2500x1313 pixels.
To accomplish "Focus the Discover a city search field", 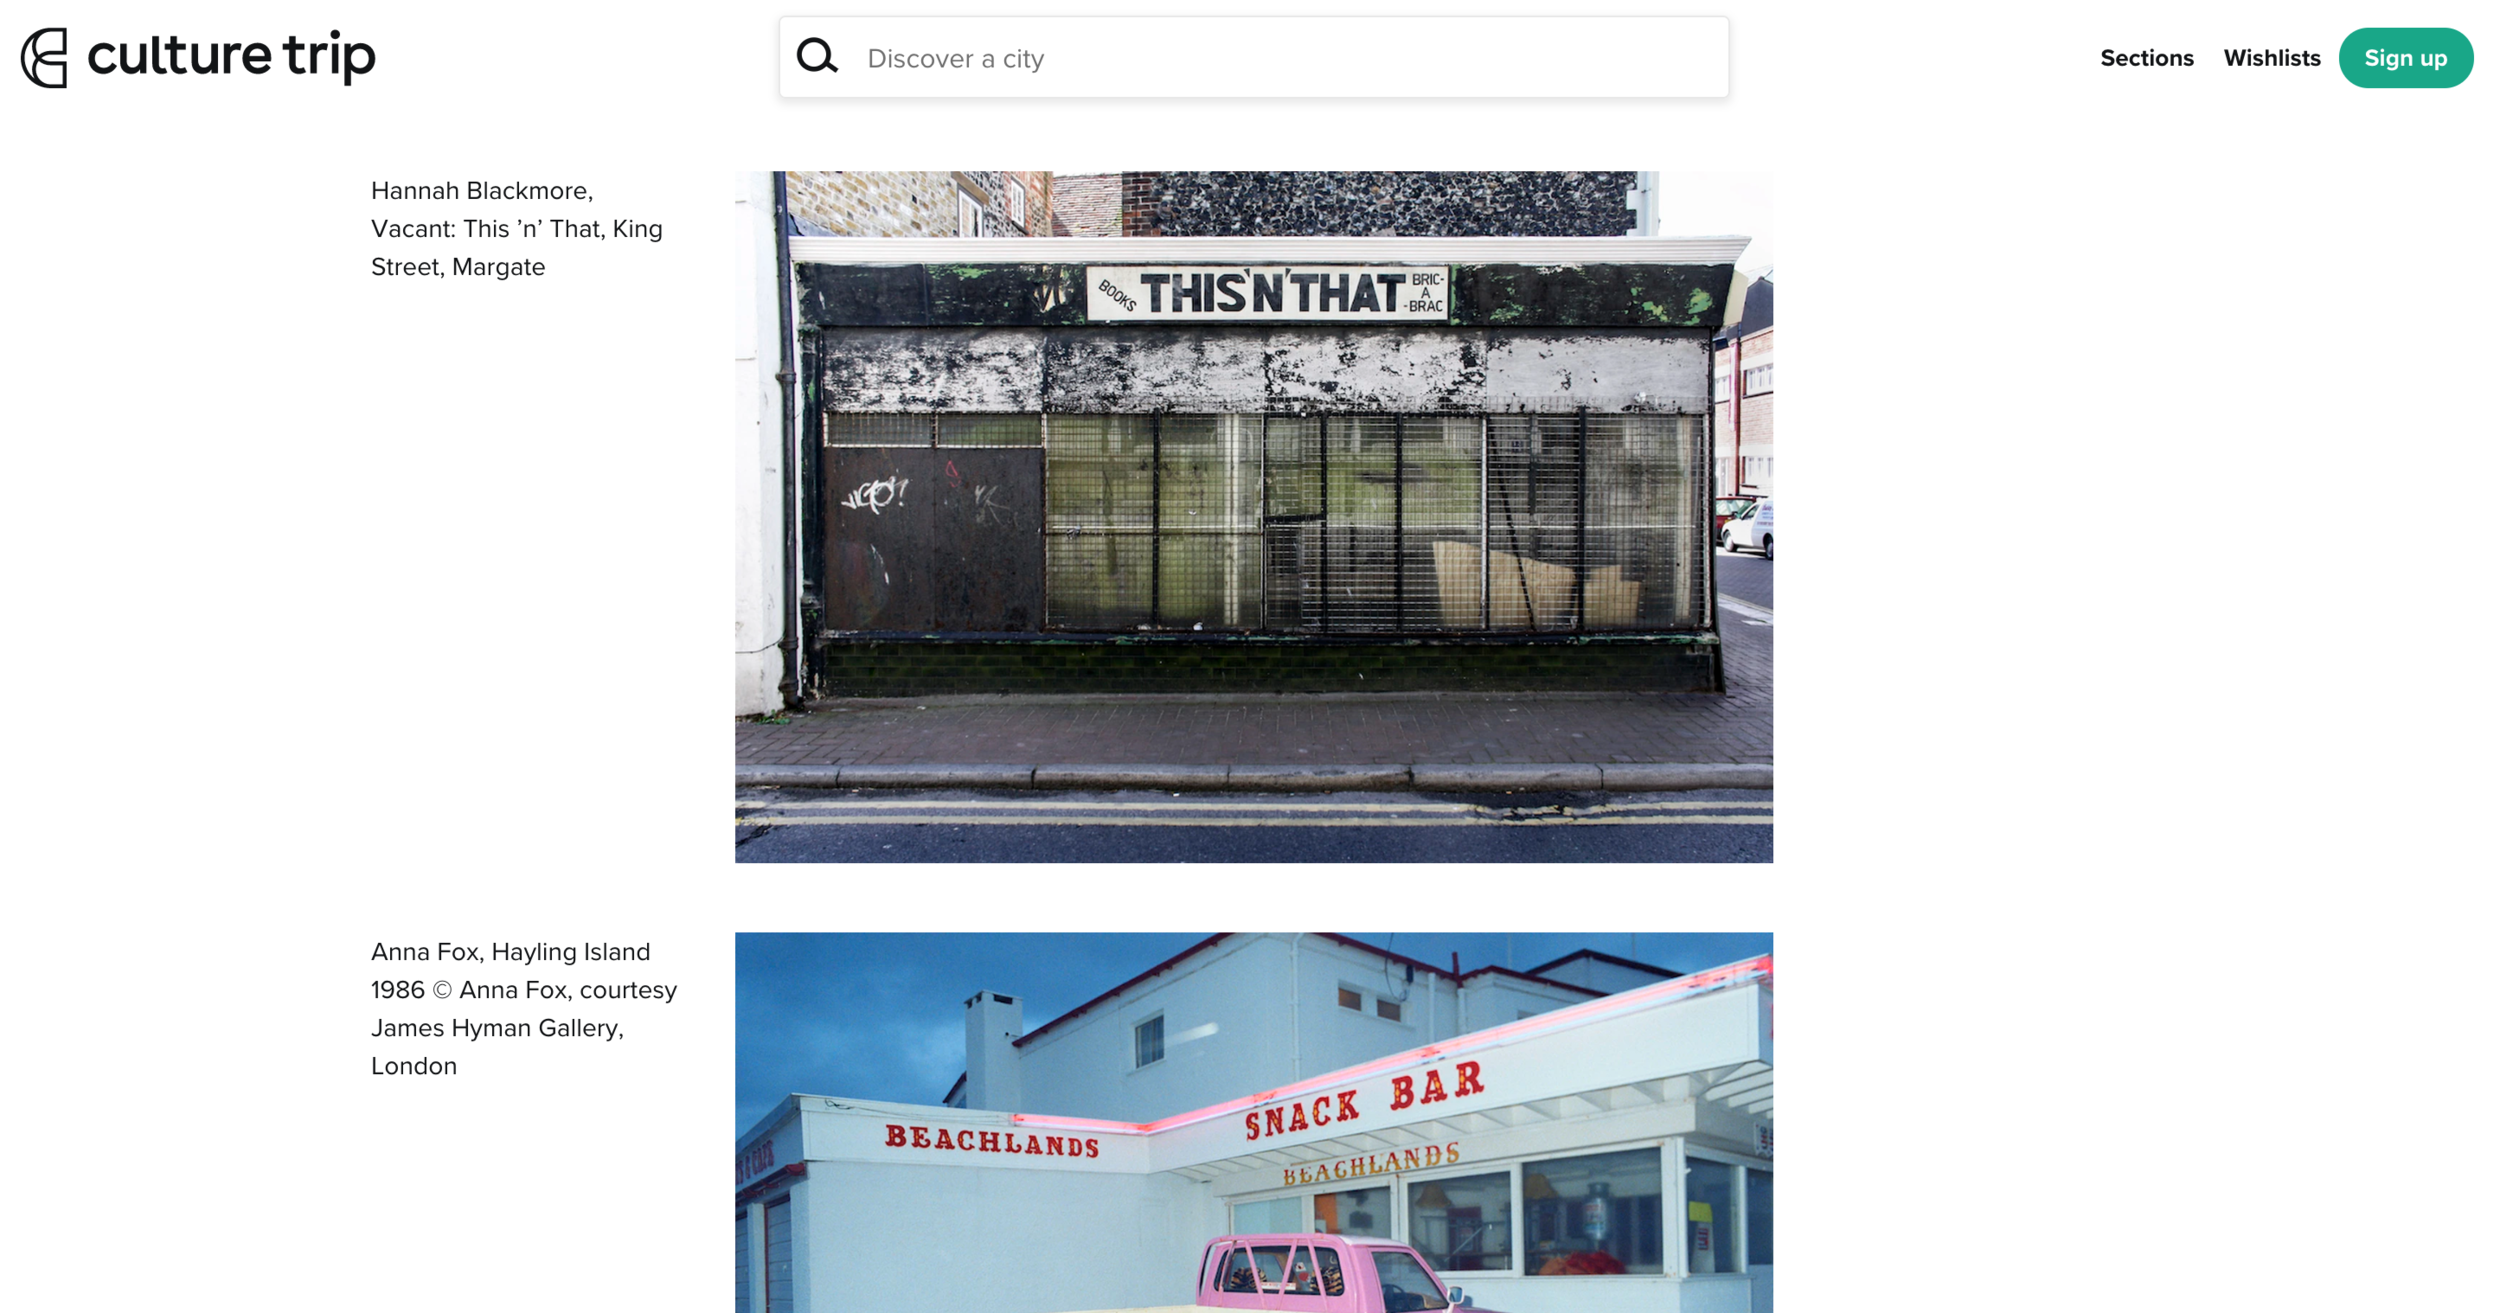I will [1253, 57].
